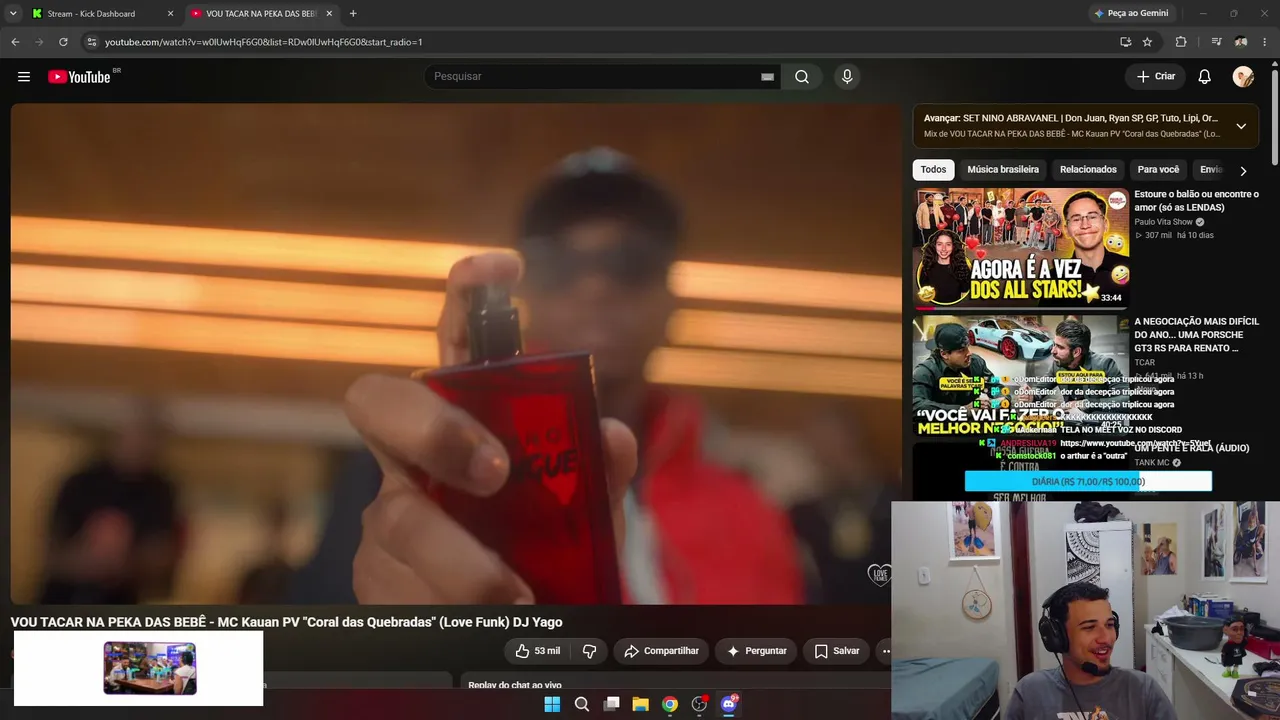1280x720 pixels.
Task: Open Task View on the taskbar
Action: (x=611, y=704)
